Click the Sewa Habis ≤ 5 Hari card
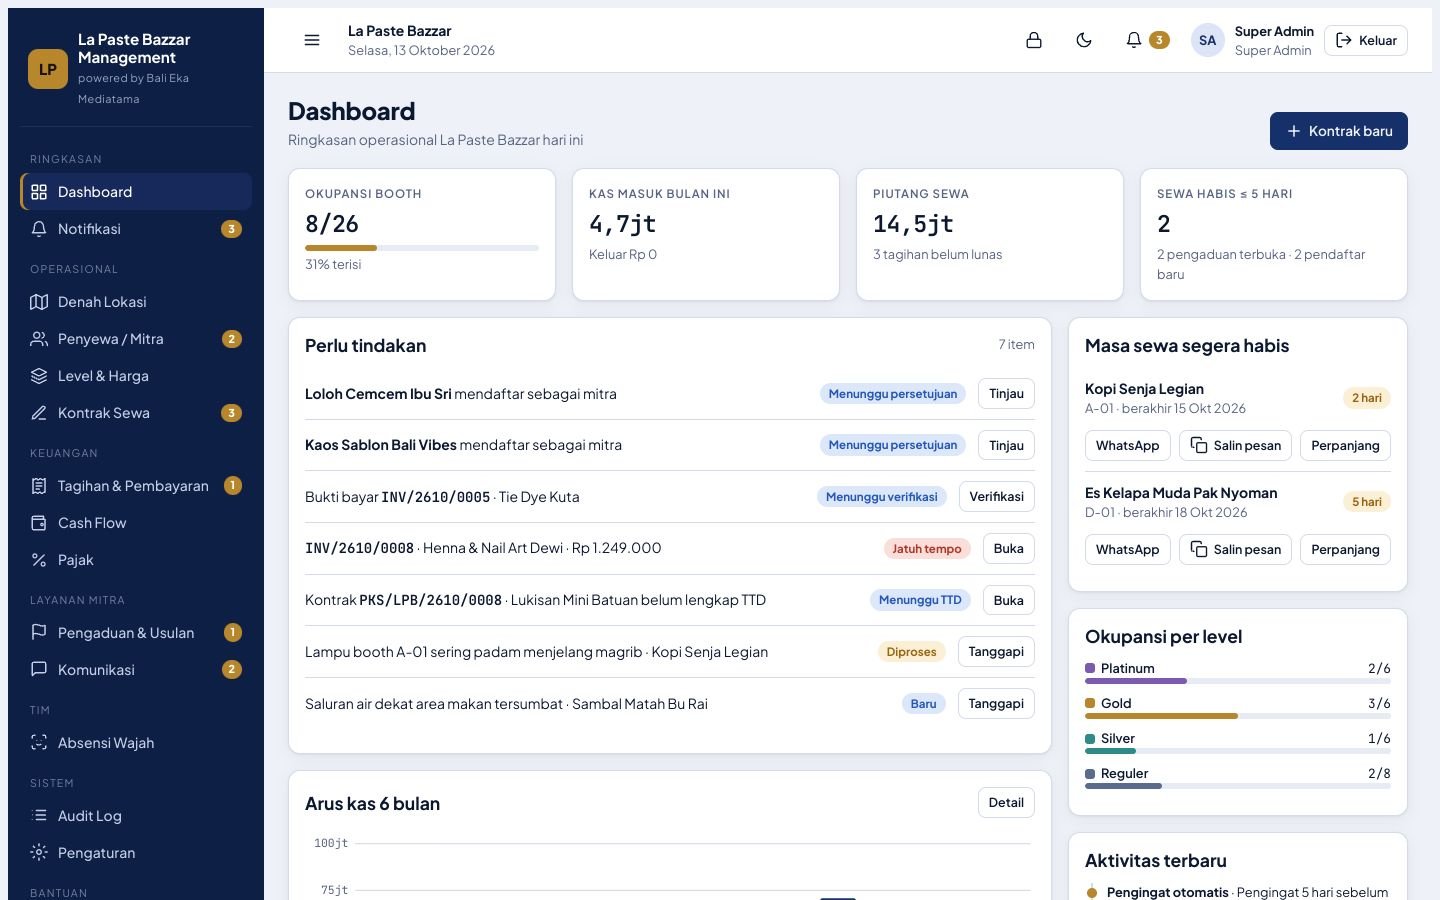 1274,234
